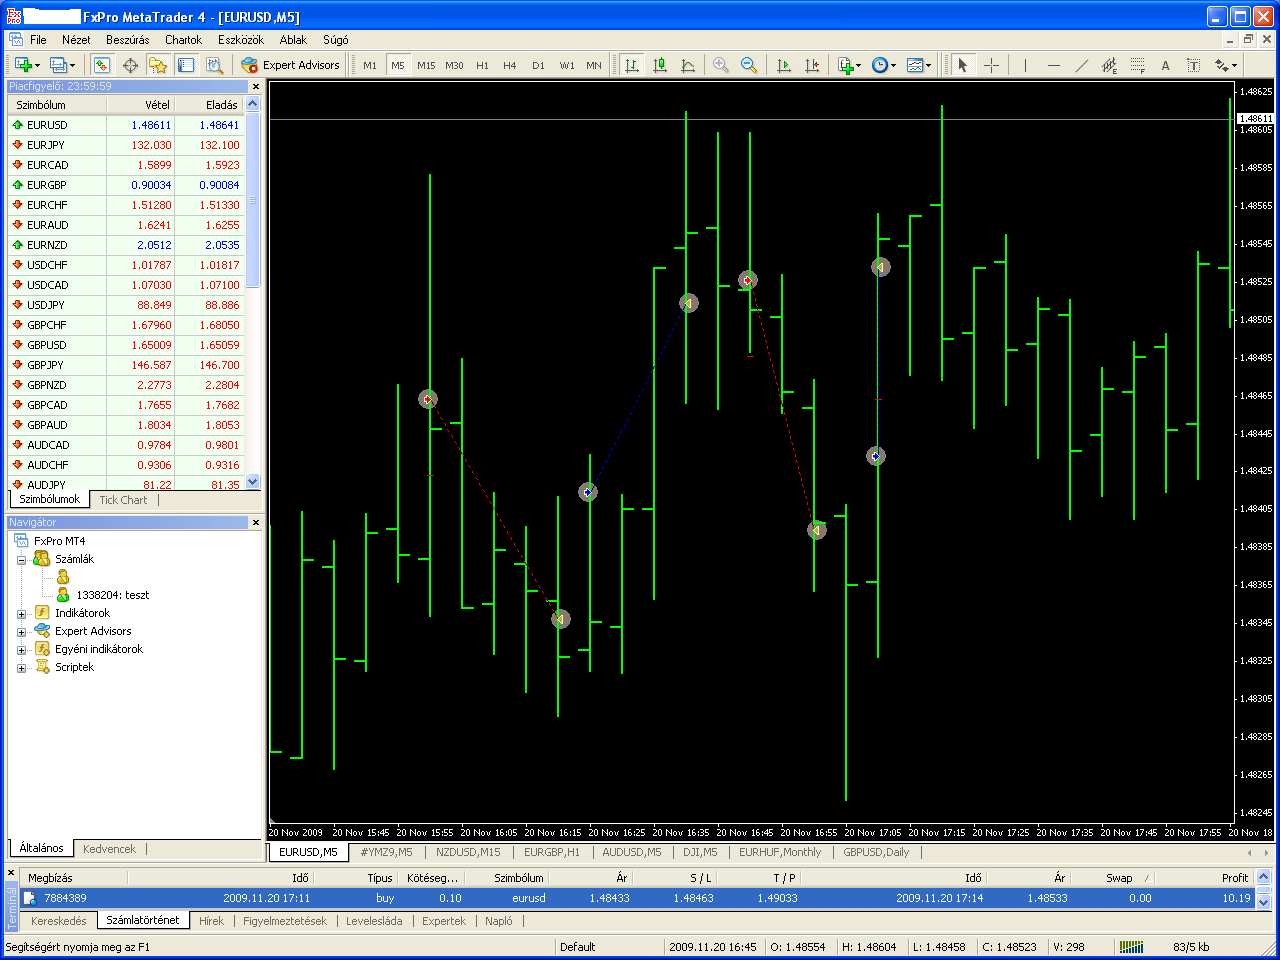The width and height of the screenshot is (1280, 960).
Task: Open the Strategy Tester icon
Action: click(214, 65)
